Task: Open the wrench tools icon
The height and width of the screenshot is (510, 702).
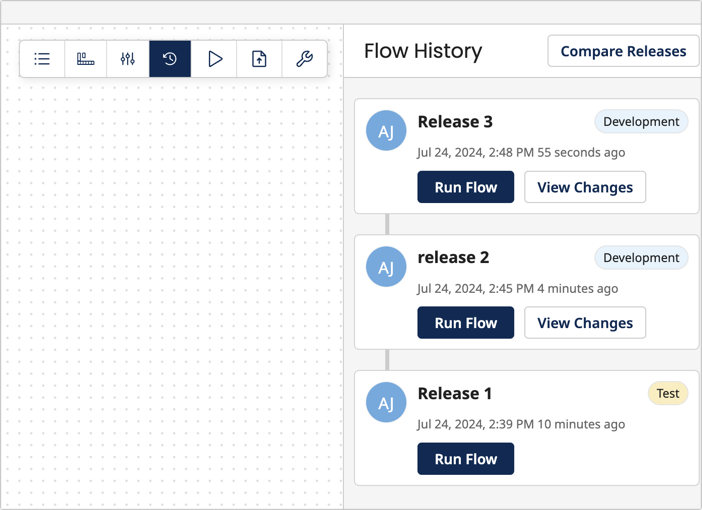Action: coord(304,59)
